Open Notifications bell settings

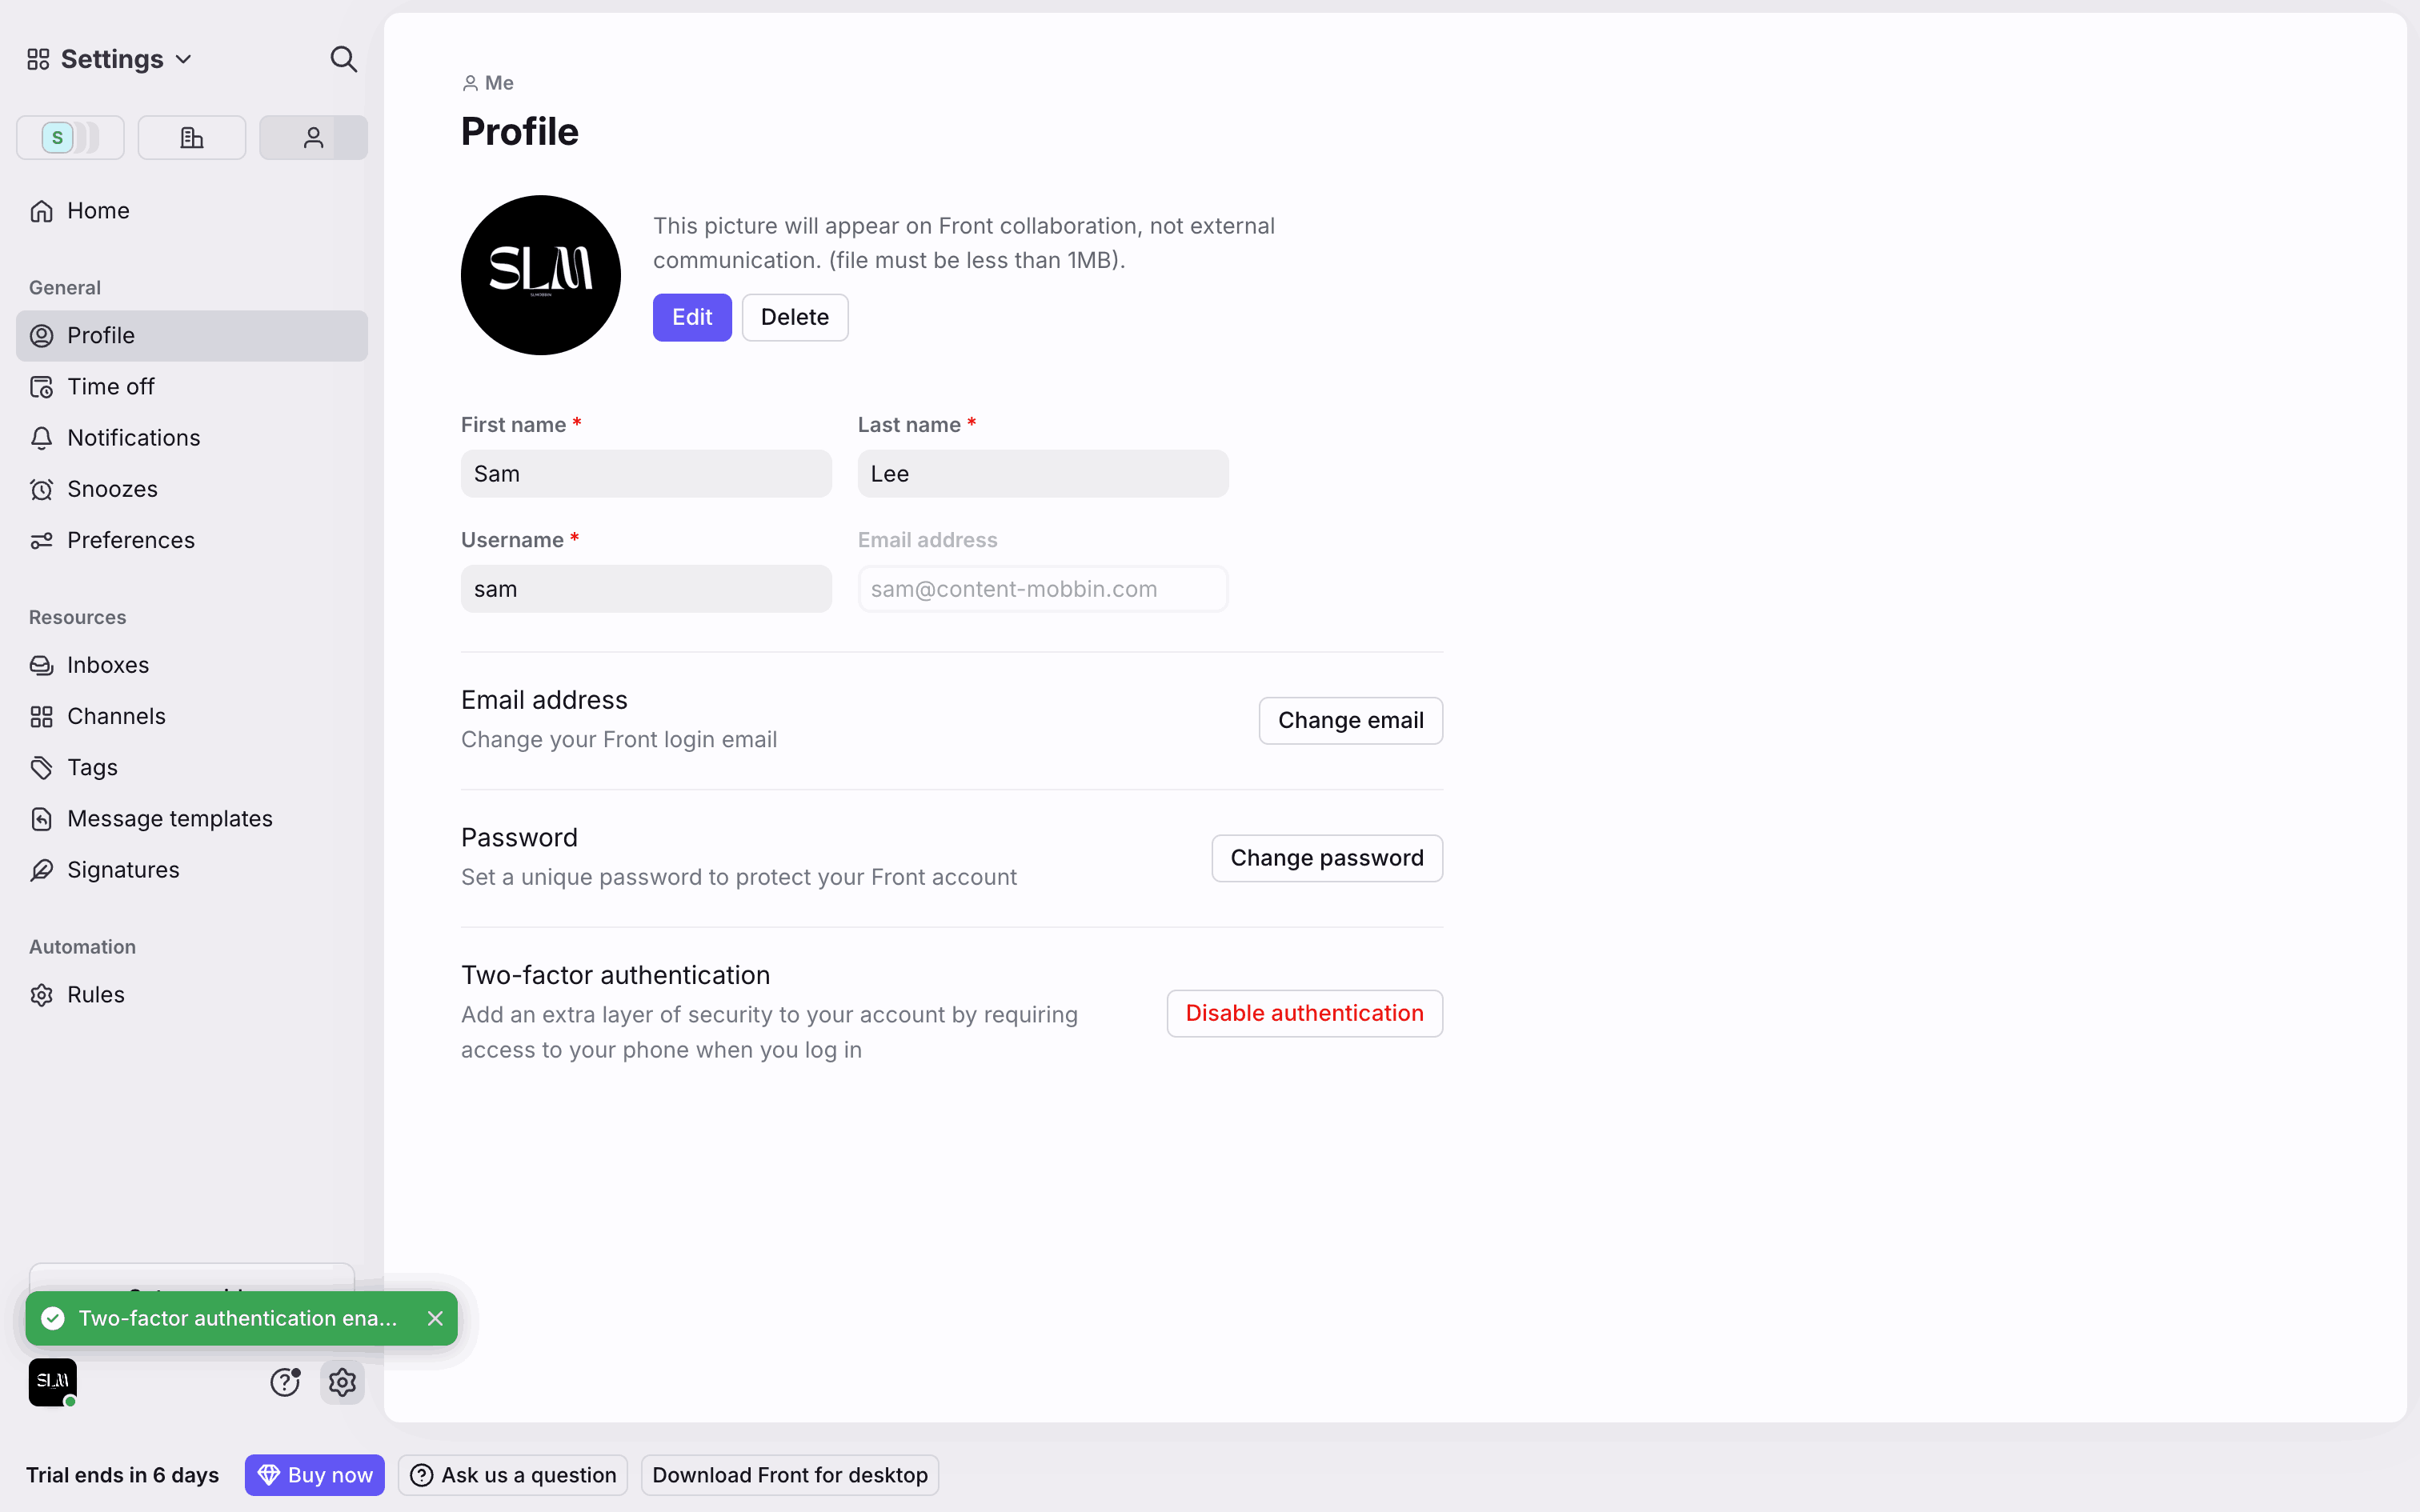click(x=133, y=438)
